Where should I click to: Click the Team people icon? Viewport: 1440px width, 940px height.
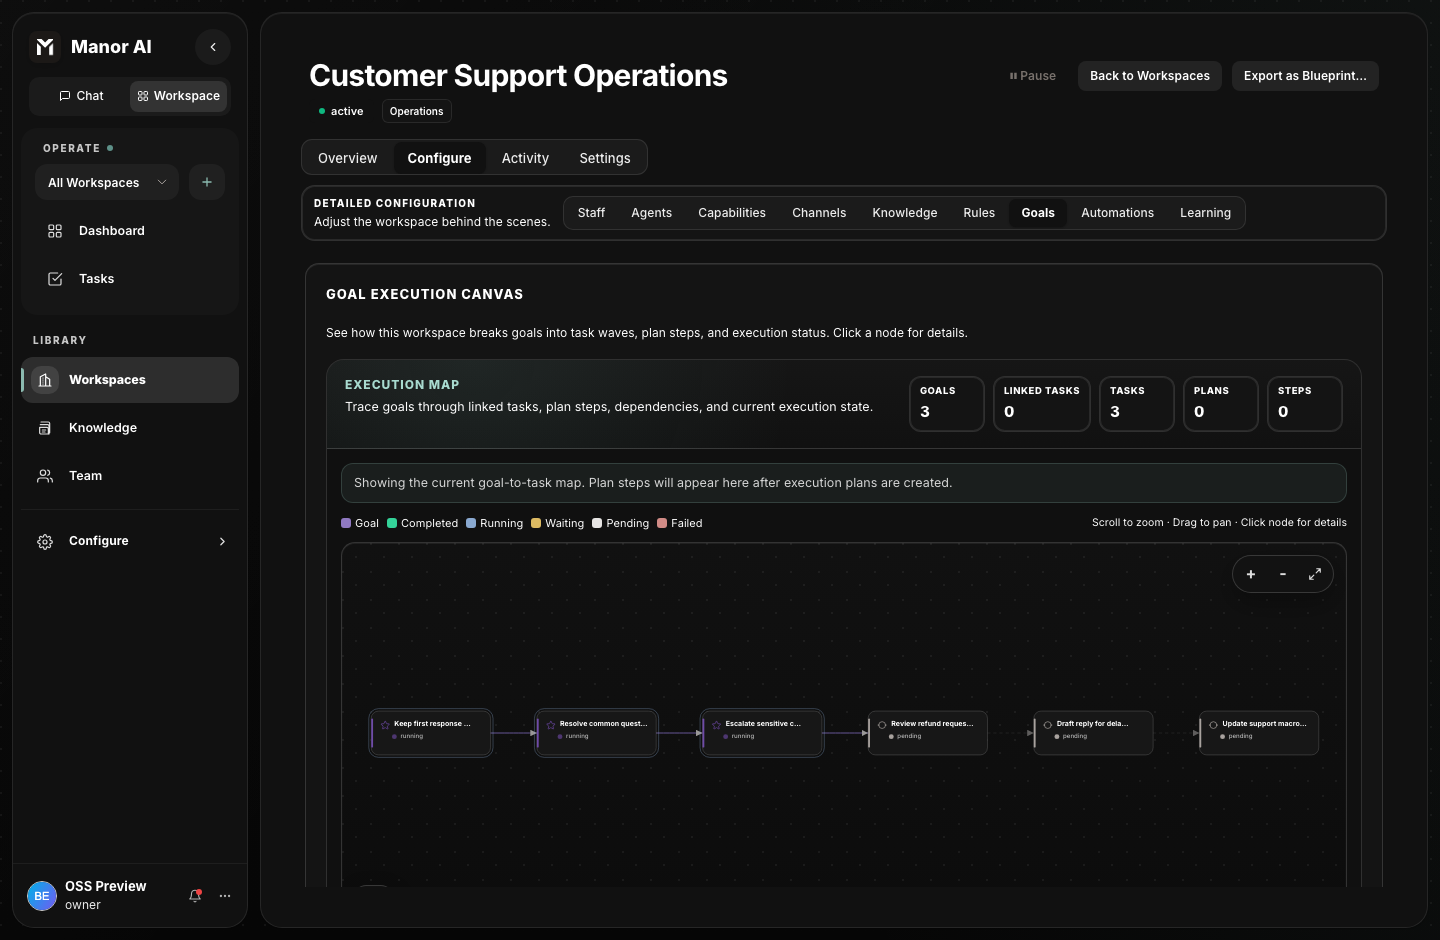point(45,476)
